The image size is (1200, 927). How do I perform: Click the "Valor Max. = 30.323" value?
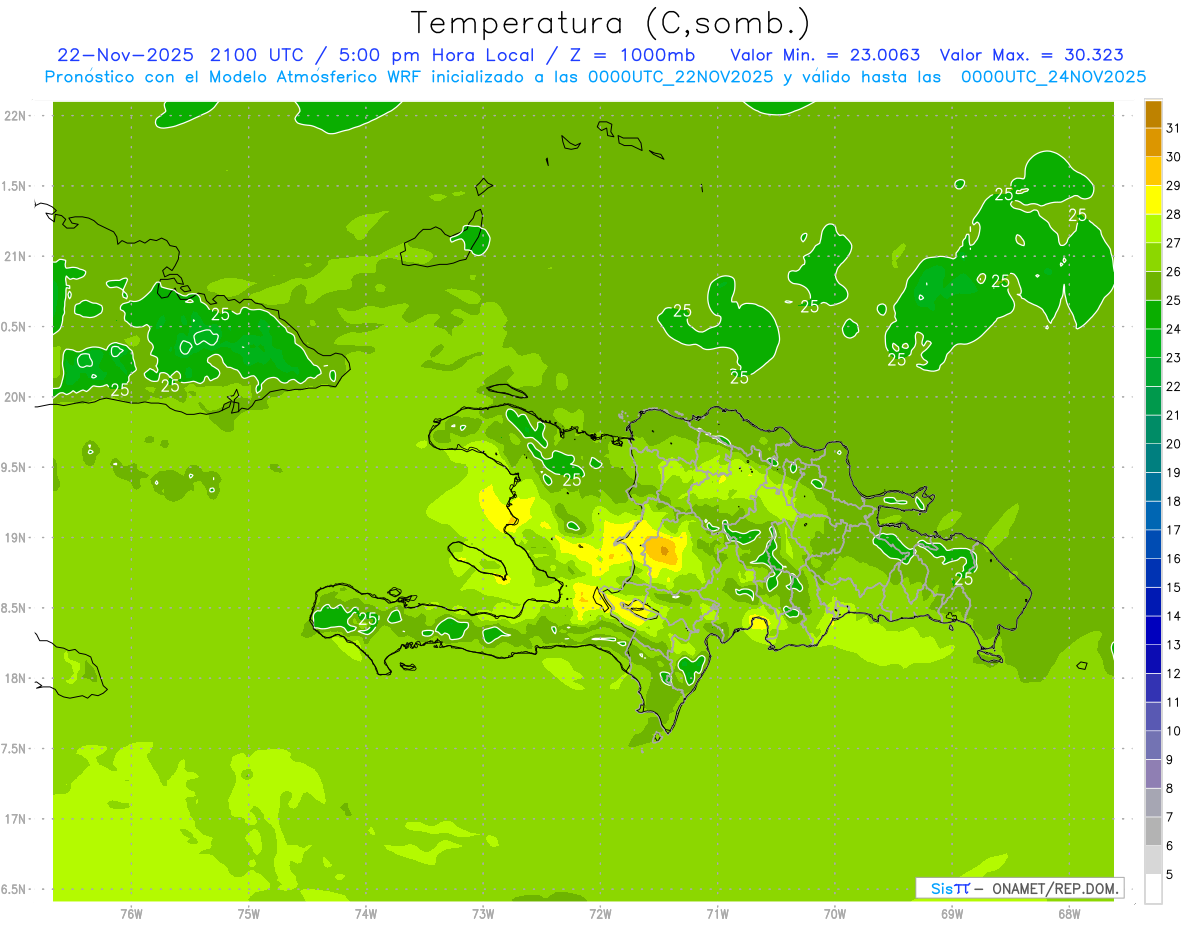[1031, 55]
